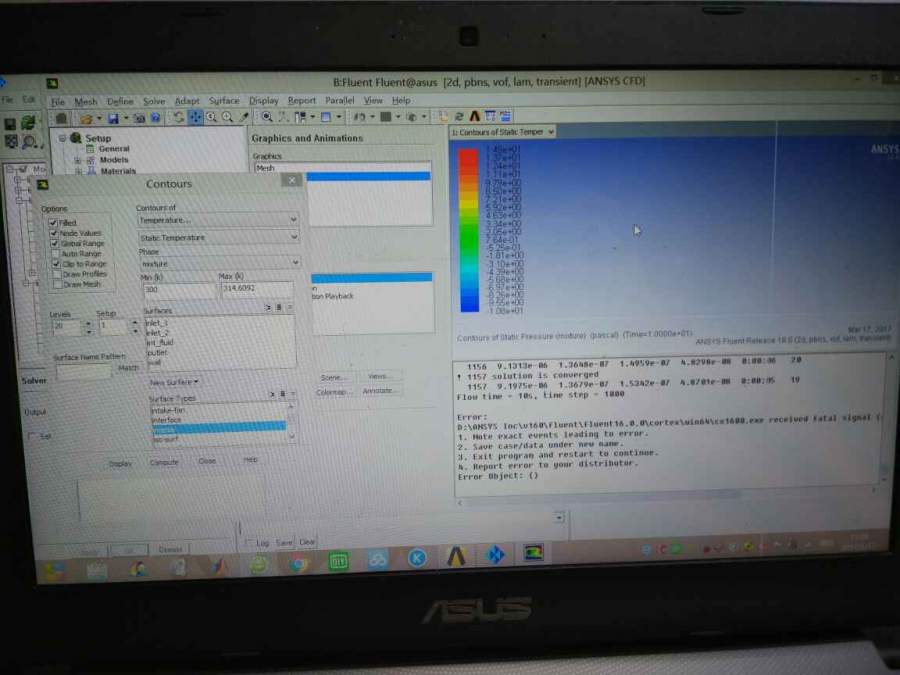
Task: Open the Static Temperature dropdown
Action: 219,237
